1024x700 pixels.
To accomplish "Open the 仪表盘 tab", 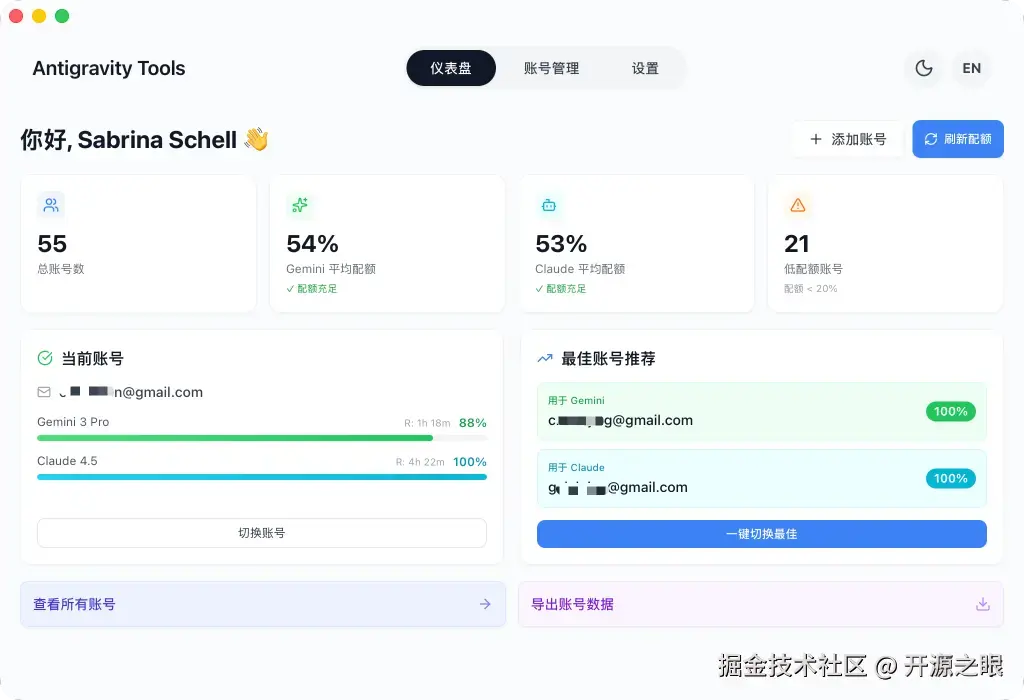I will click(451, 68).
